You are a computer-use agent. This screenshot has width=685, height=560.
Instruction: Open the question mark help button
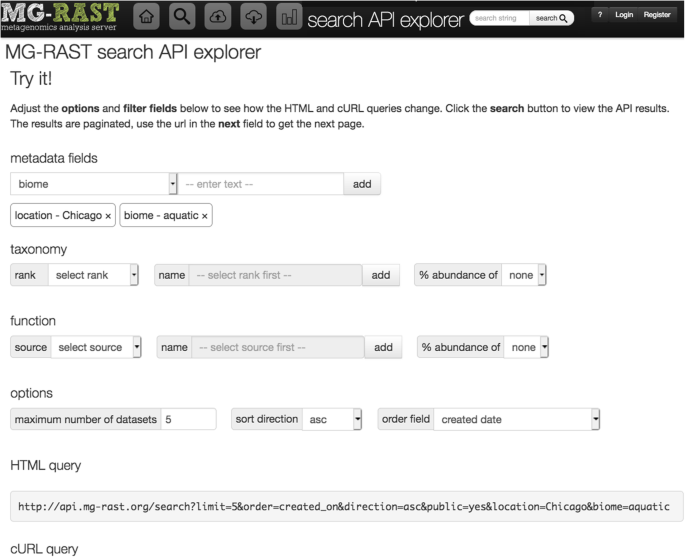point(600,15)
